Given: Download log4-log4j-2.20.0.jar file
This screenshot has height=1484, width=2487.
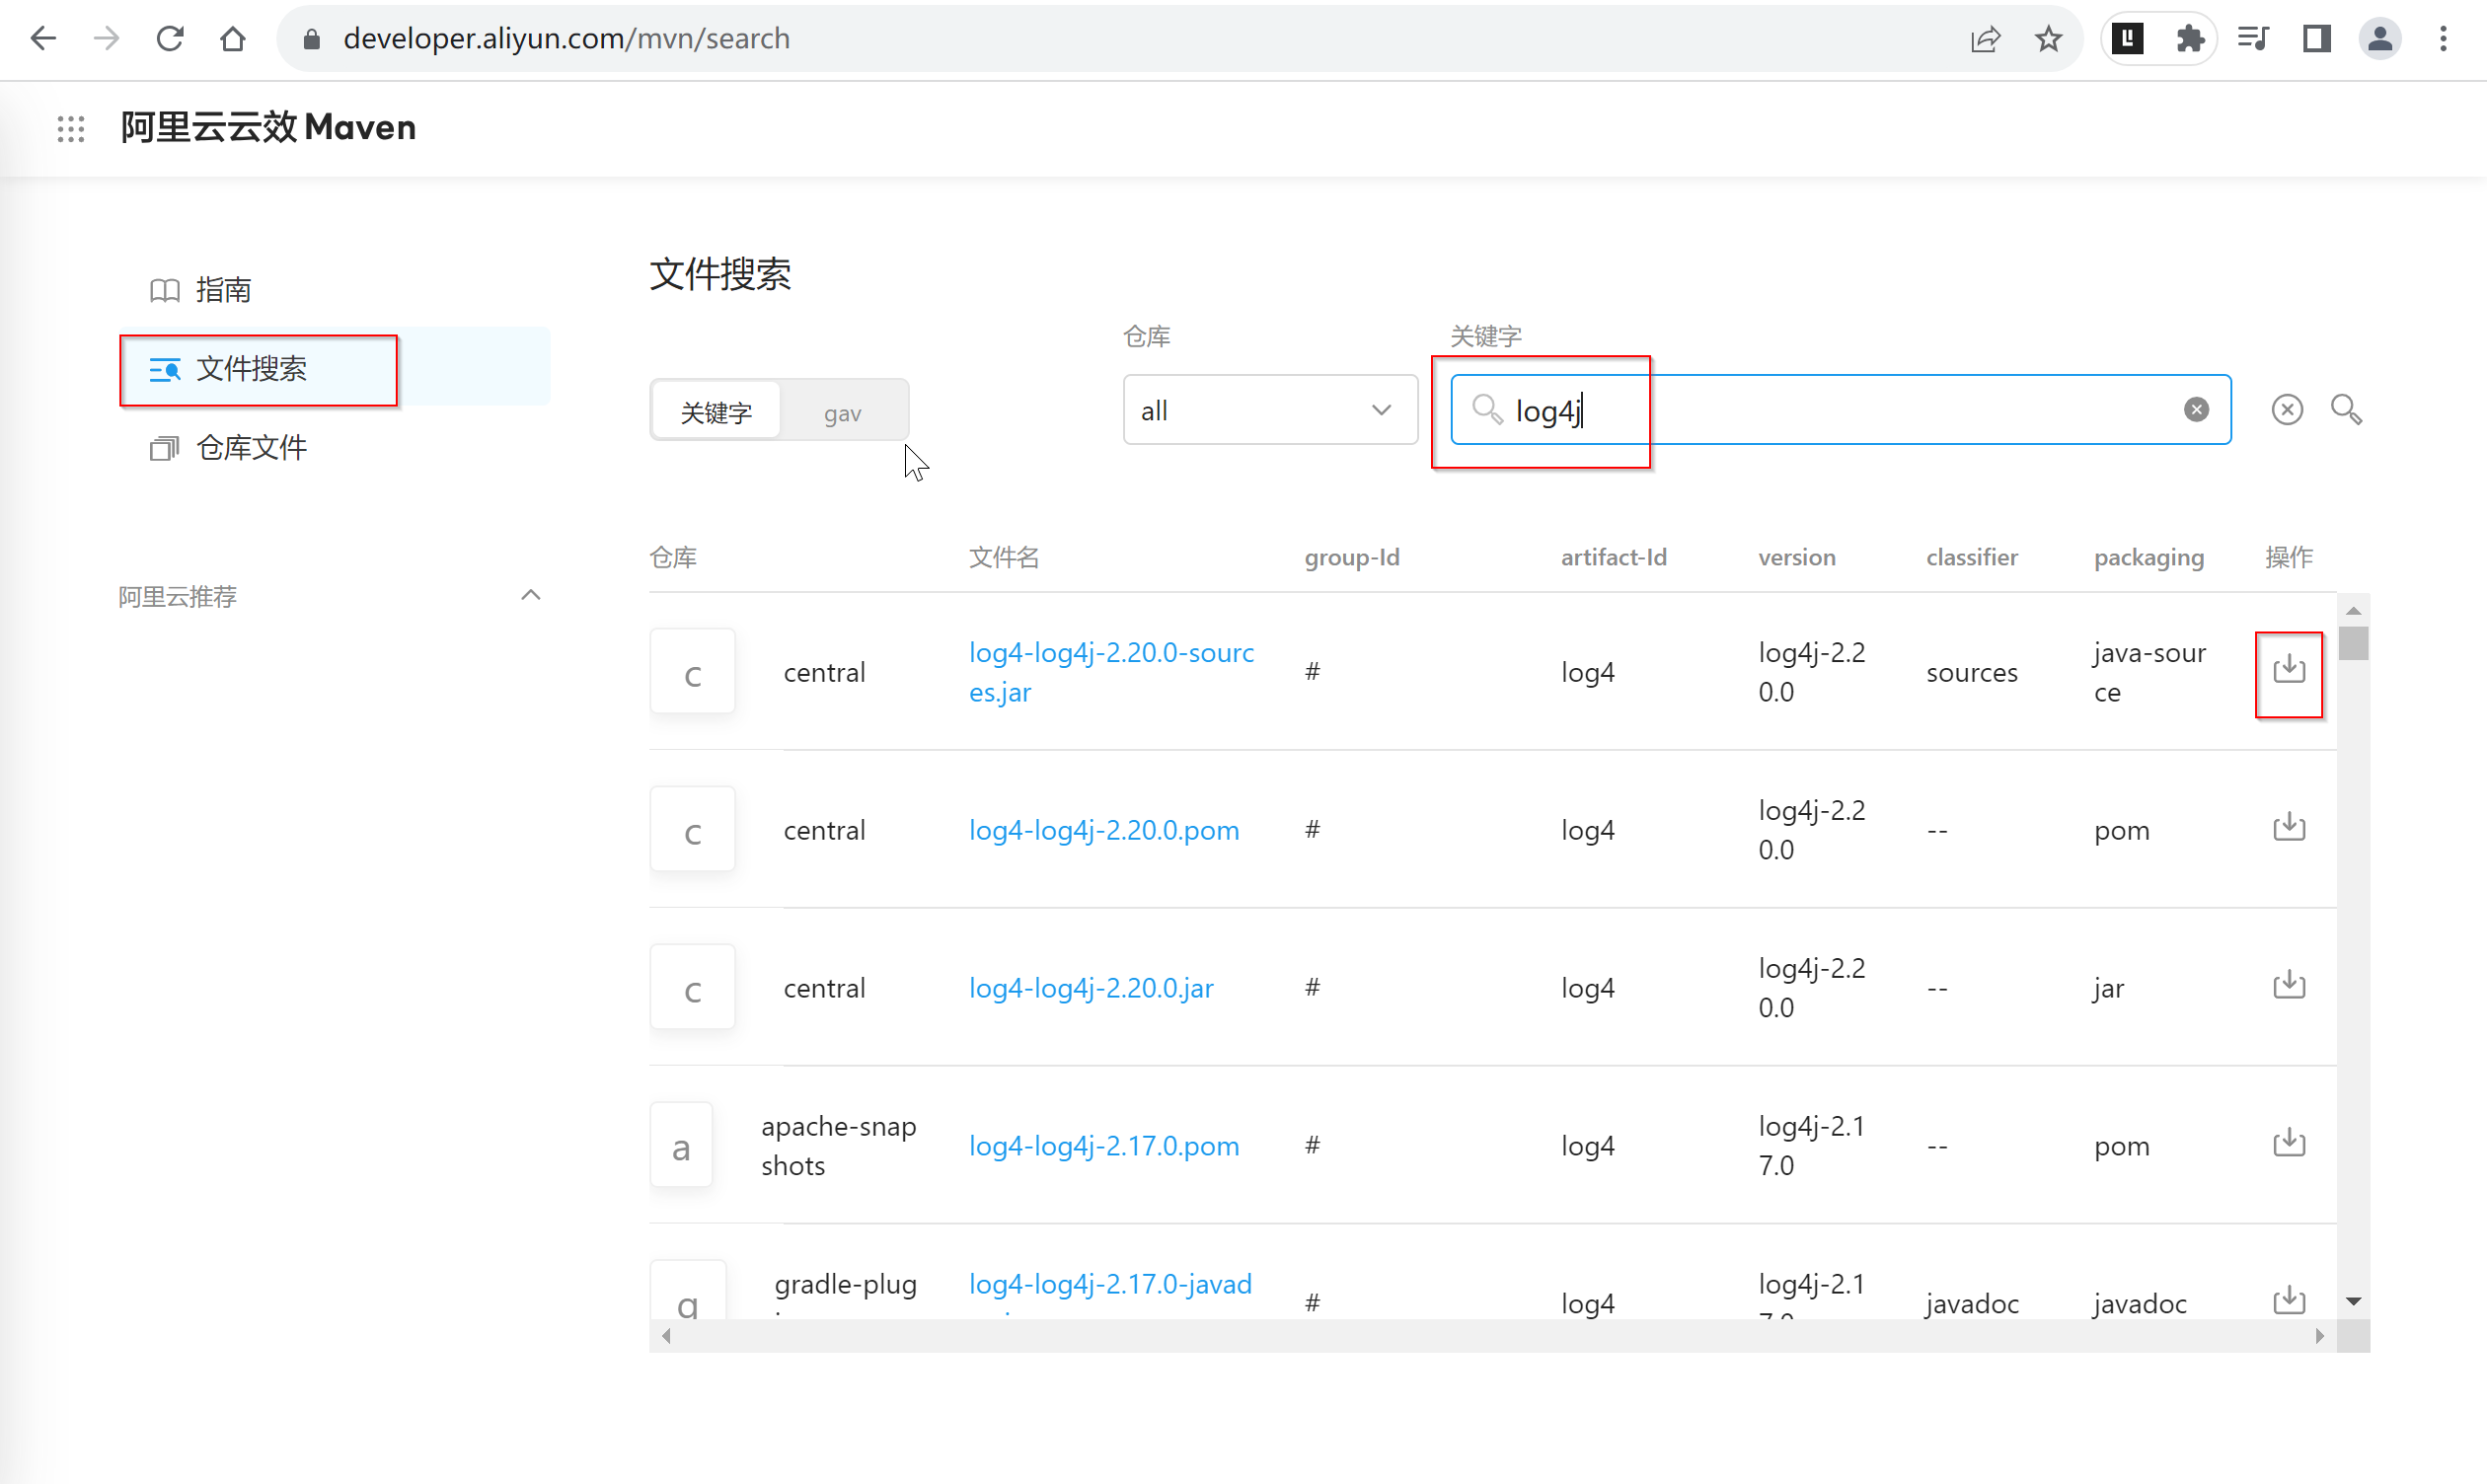Looking at the screenshot, I should point(2289,985).
